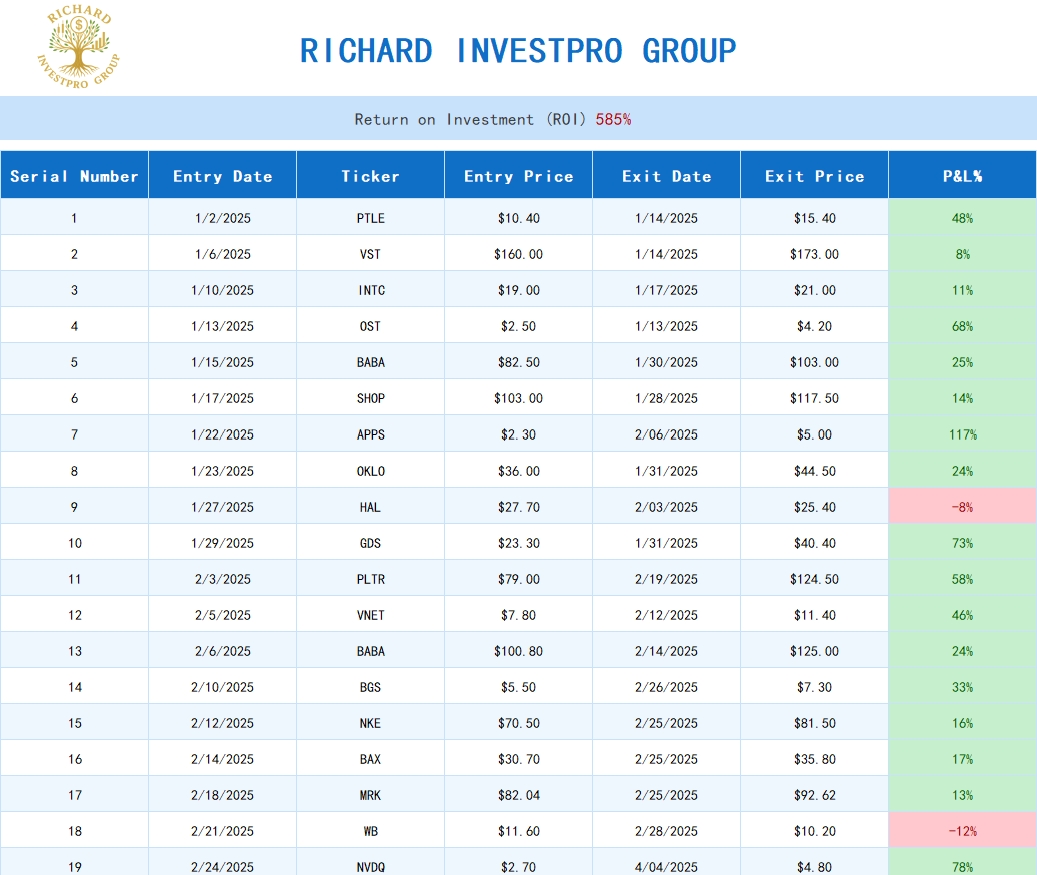Click entry date 1/2/2025 for PTLE

coord(222,218)
